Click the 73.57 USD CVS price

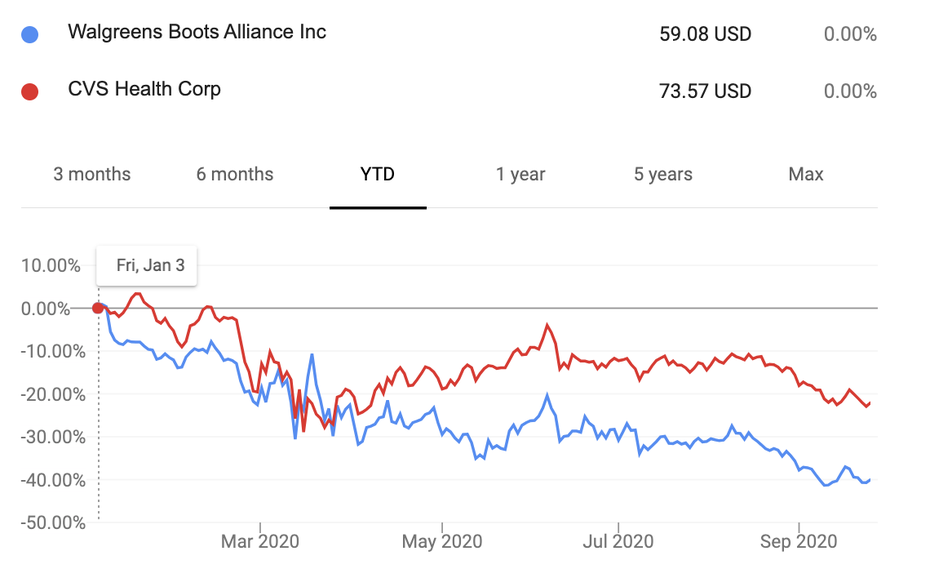coord(705,91)
